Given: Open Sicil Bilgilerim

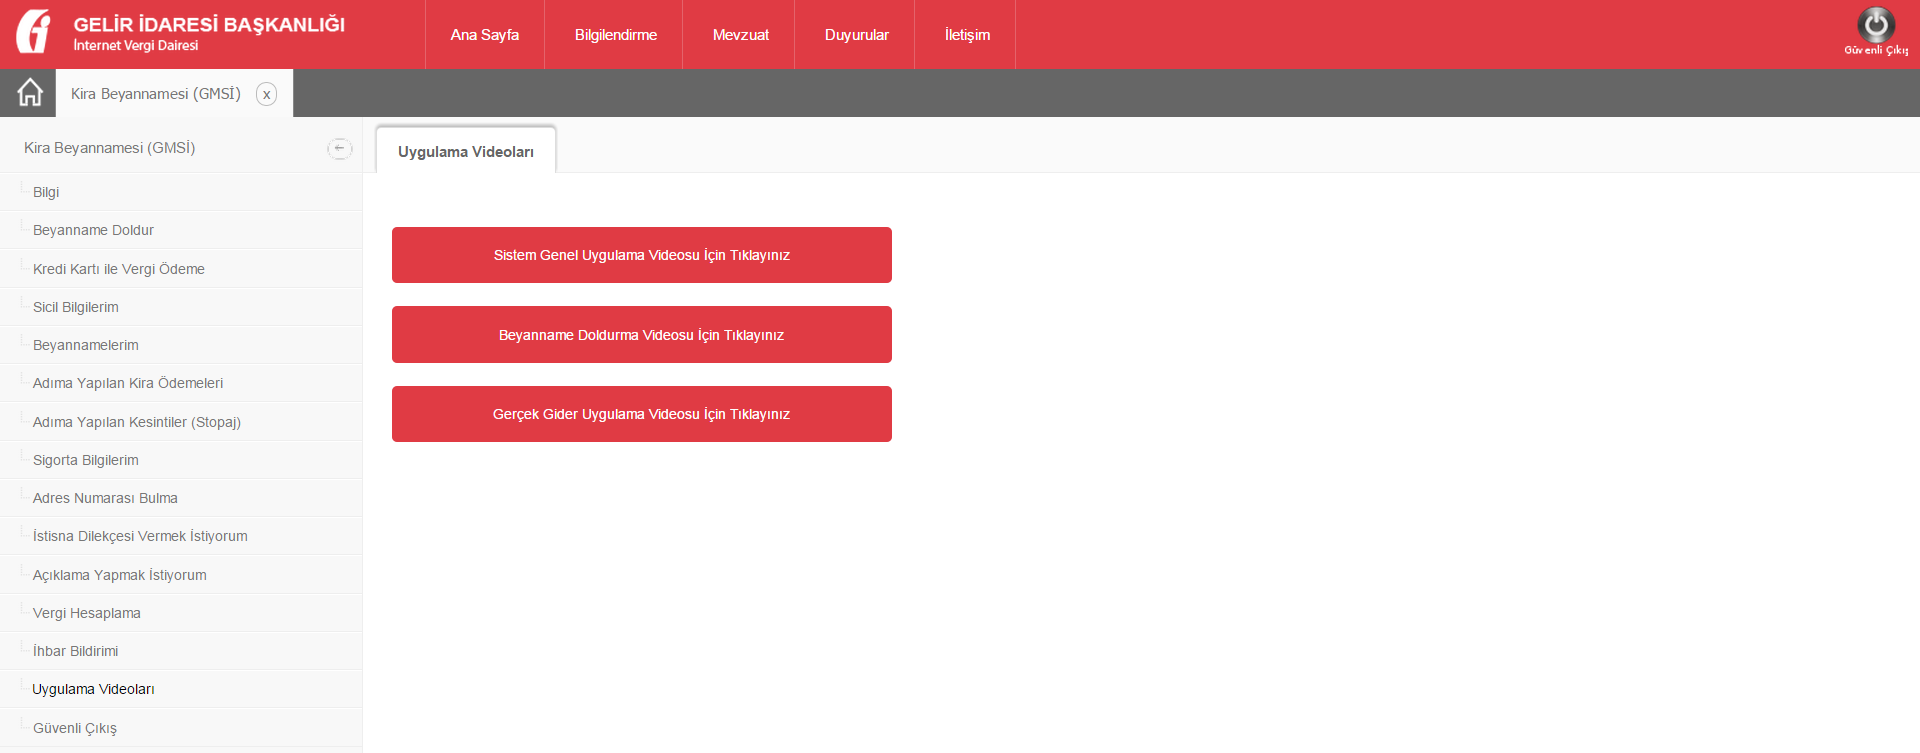Looking at the screenshot, I should click(181, 307).
